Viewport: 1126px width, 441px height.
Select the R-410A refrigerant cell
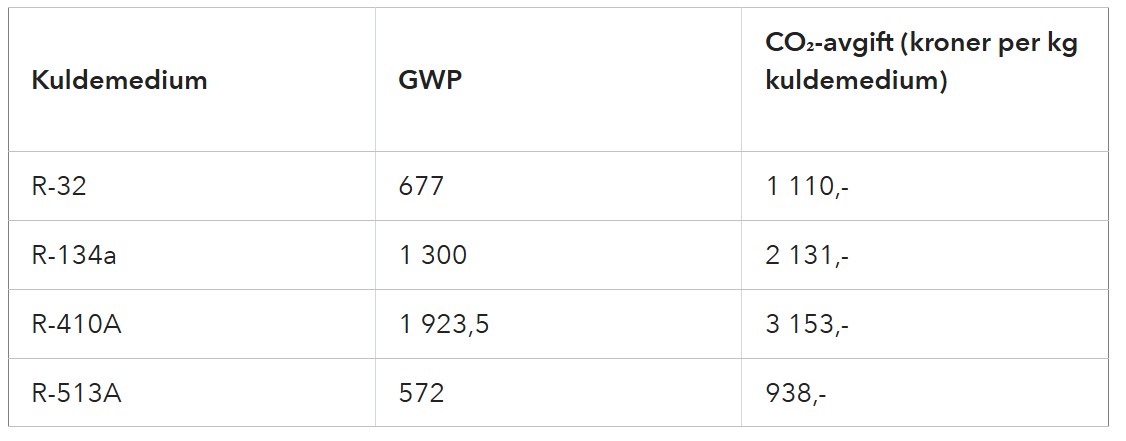coord(76,324)
